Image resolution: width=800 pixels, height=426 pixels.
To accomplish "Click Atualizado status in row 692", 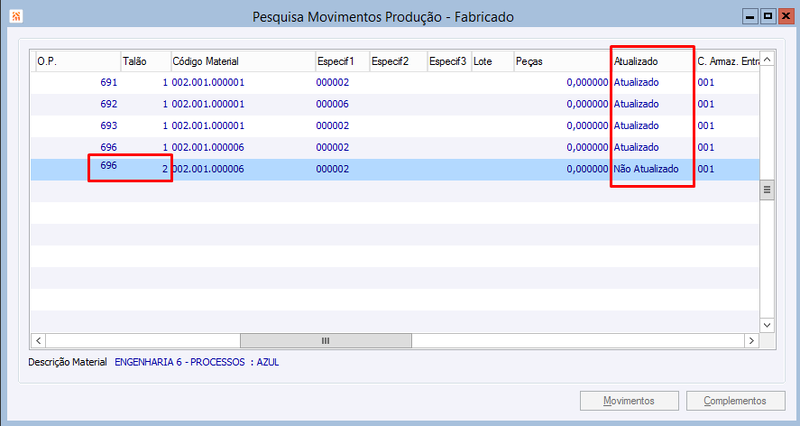I will [x=636, y=104].
